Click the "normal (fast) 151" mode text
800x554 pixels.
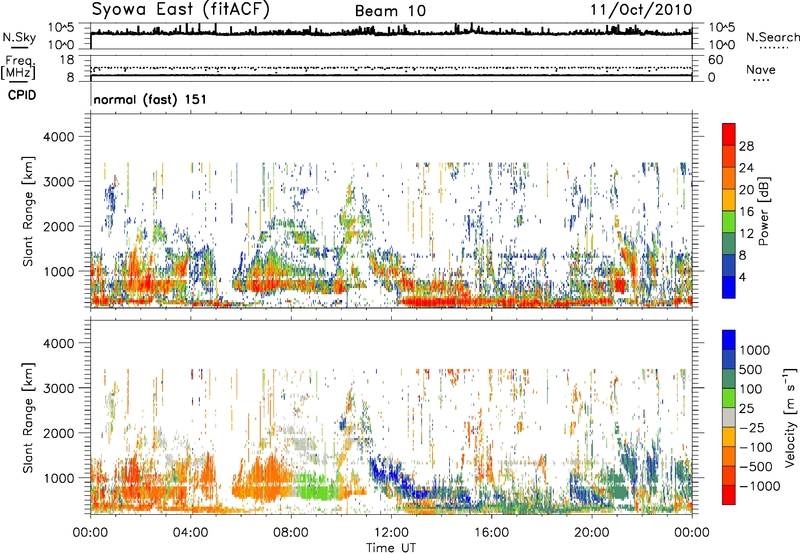click(x=151, y=99)
